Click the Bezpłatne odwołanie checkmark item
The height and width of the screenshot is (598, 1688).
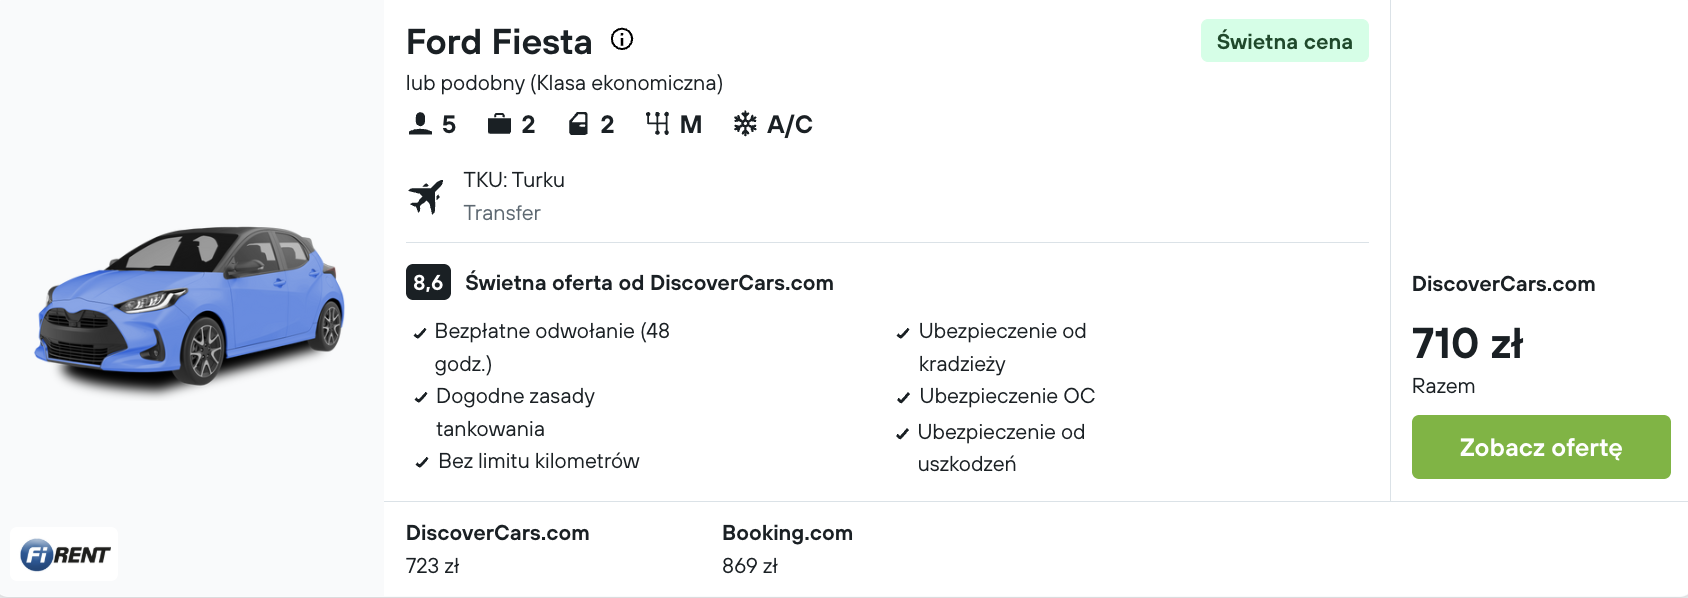[x=542, y=347]
